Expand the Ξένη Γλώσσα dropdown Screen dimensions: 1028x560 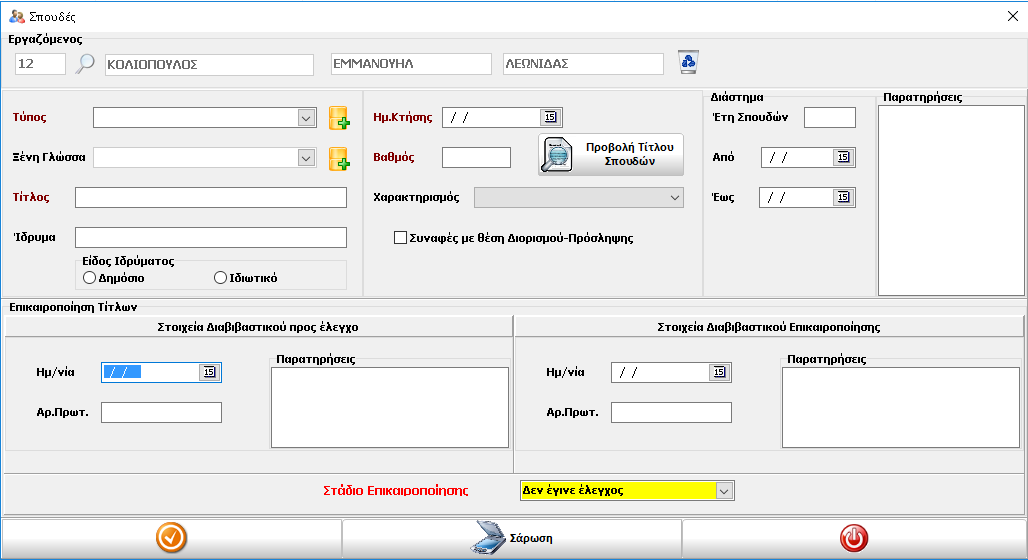click(306, 158)
